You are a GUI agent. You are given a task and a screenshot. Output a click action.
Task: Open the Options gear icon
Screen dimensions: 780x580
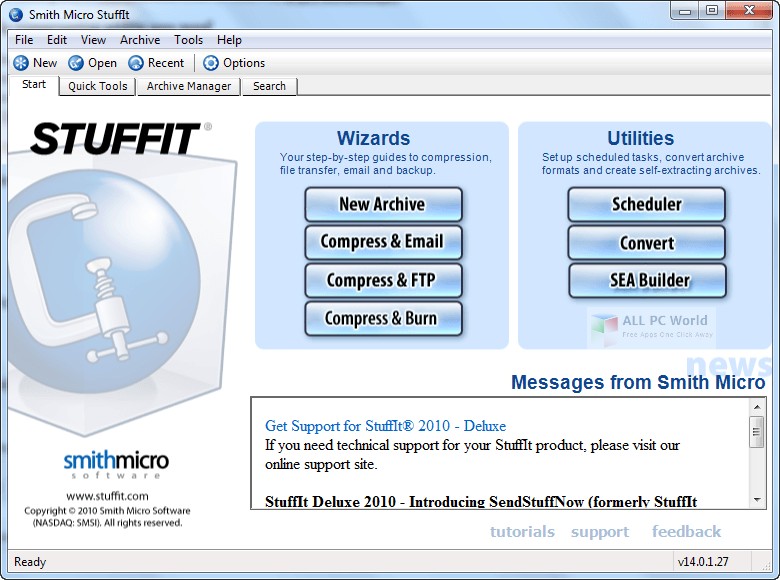(x=211, y=63)
